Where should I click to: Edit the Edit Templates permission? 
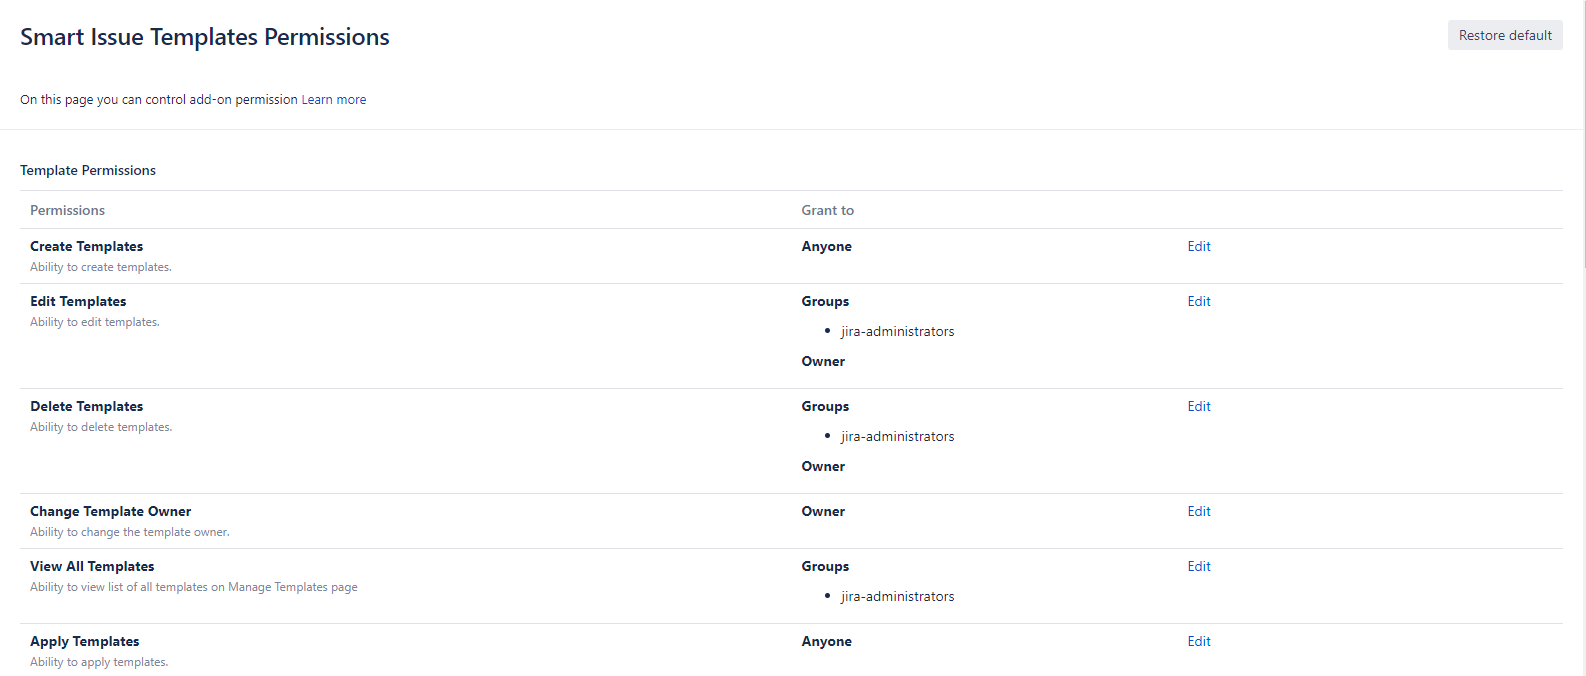click(1198, 301)
